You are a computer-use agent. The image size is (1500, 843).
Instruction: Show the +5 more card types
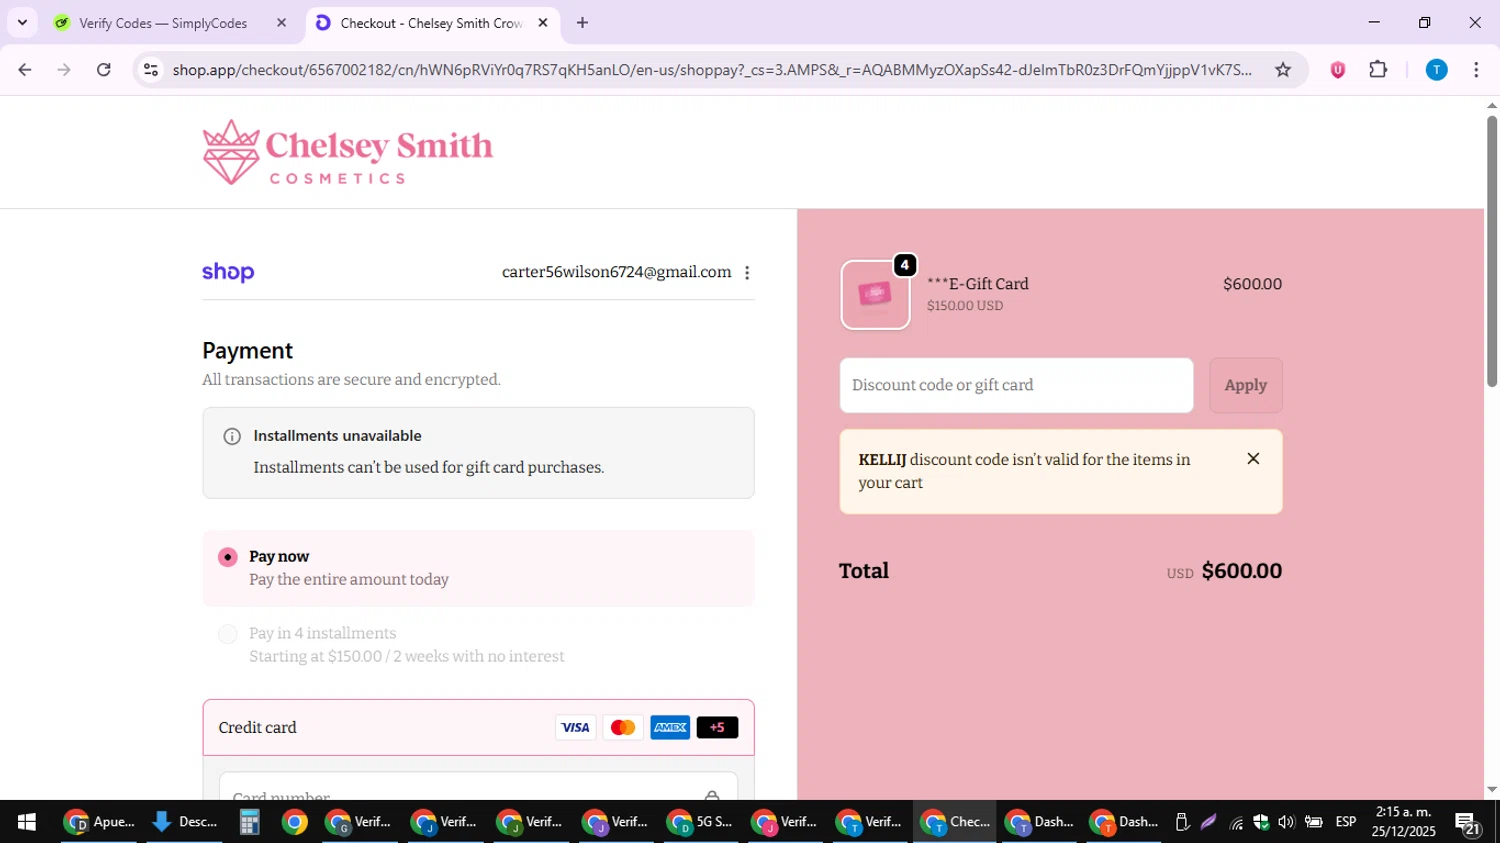[x=717, y=728]
